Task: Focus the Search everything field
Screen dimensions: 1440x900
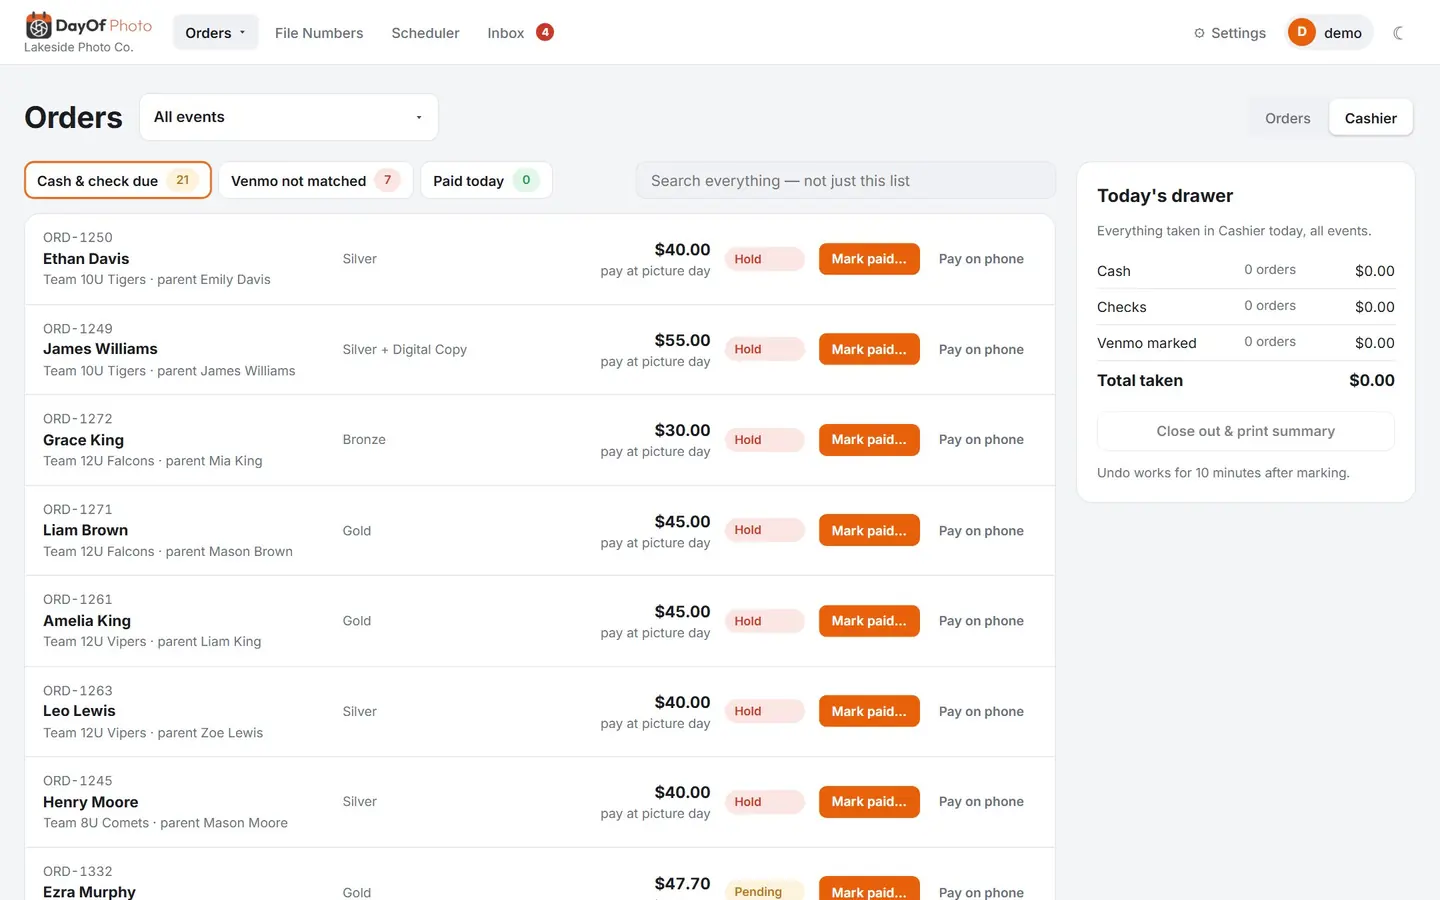Action: (845, 181)
